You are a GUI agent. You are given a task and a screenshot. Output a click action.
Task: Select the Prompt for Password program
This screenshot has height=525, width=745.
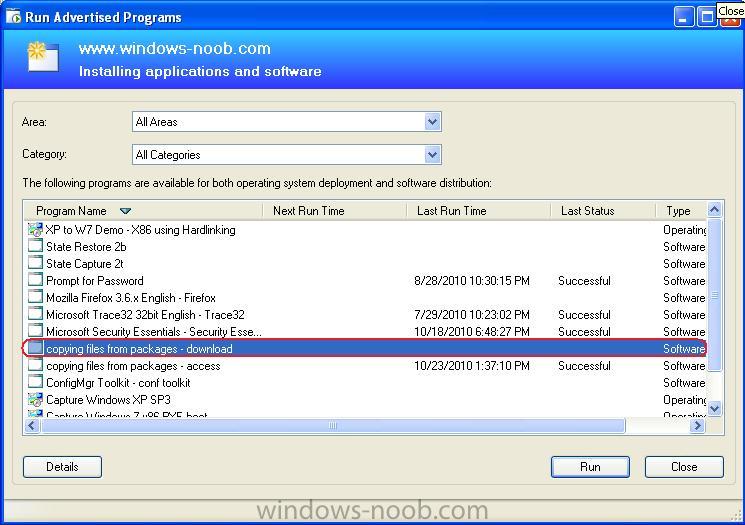click(x=95, y=281)
